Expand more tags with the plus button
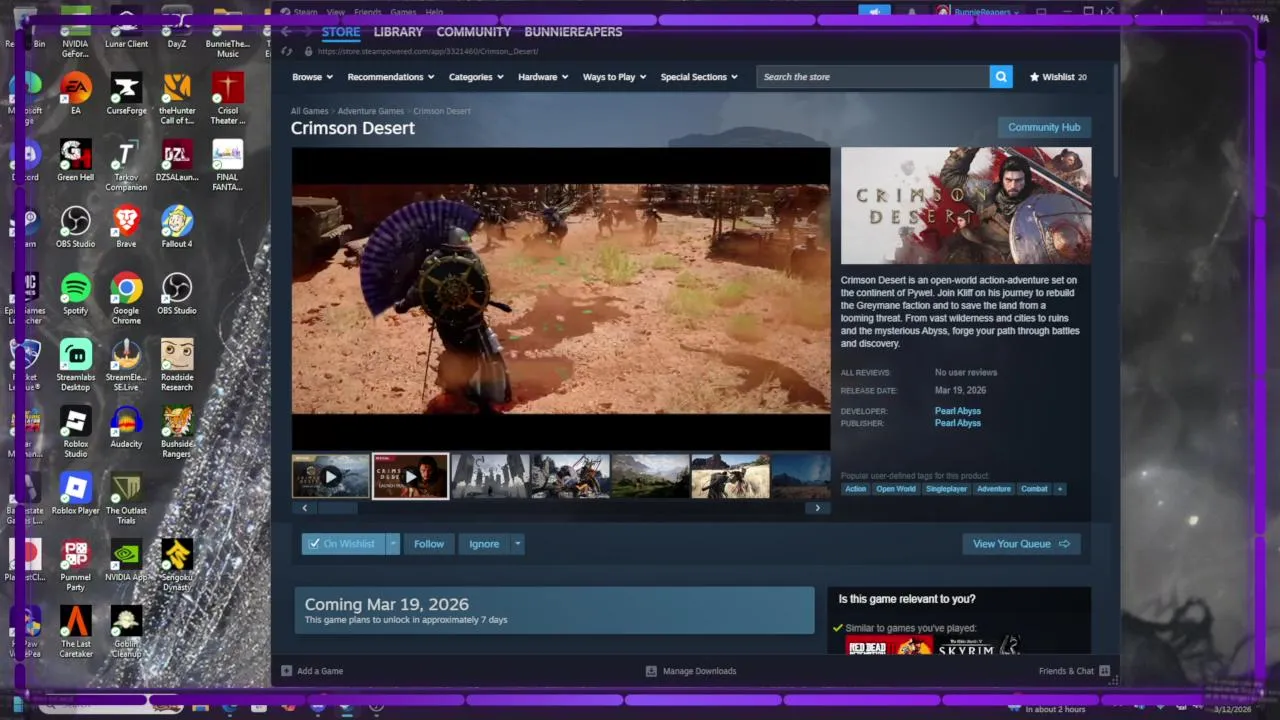 (x=1060, y=489)
